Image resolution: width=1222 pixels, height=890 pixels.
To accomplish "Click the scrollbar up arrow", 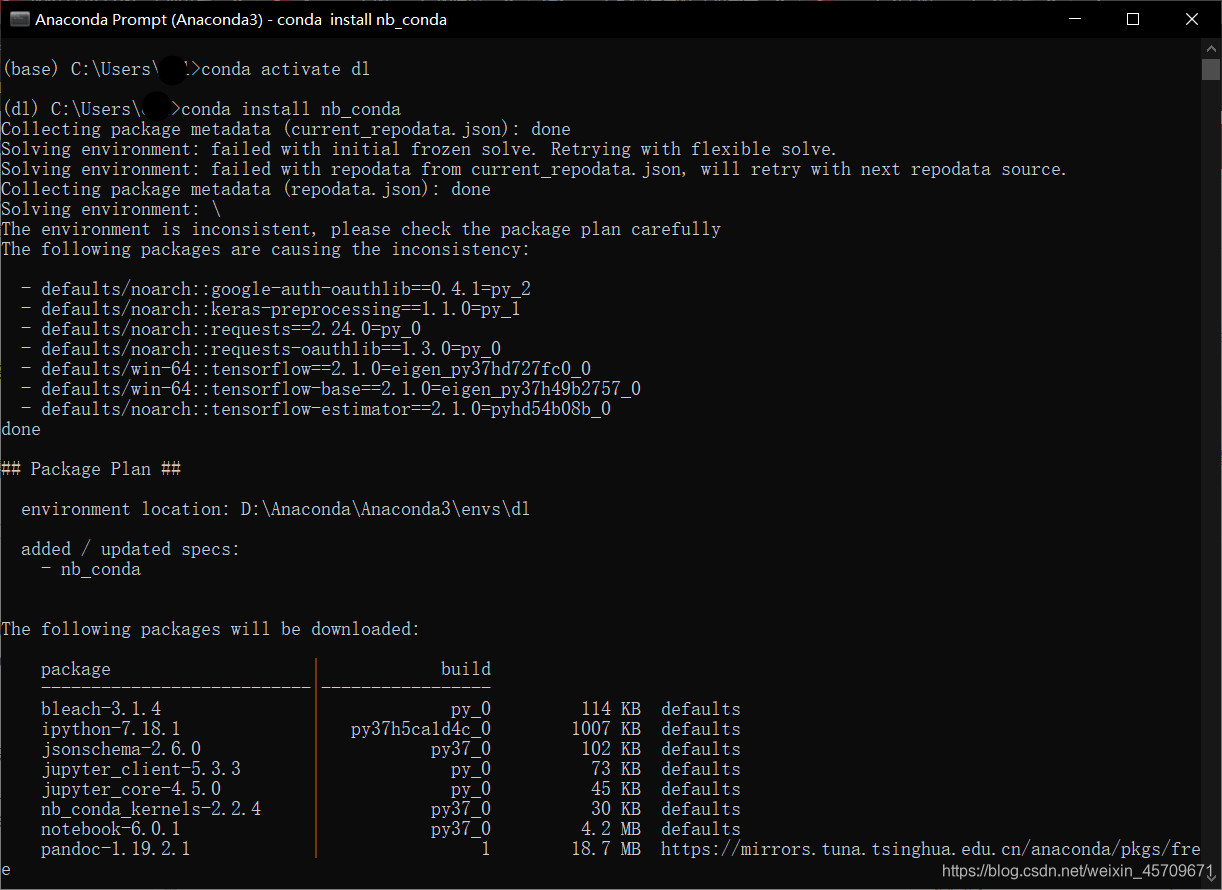I will 1211,48.
